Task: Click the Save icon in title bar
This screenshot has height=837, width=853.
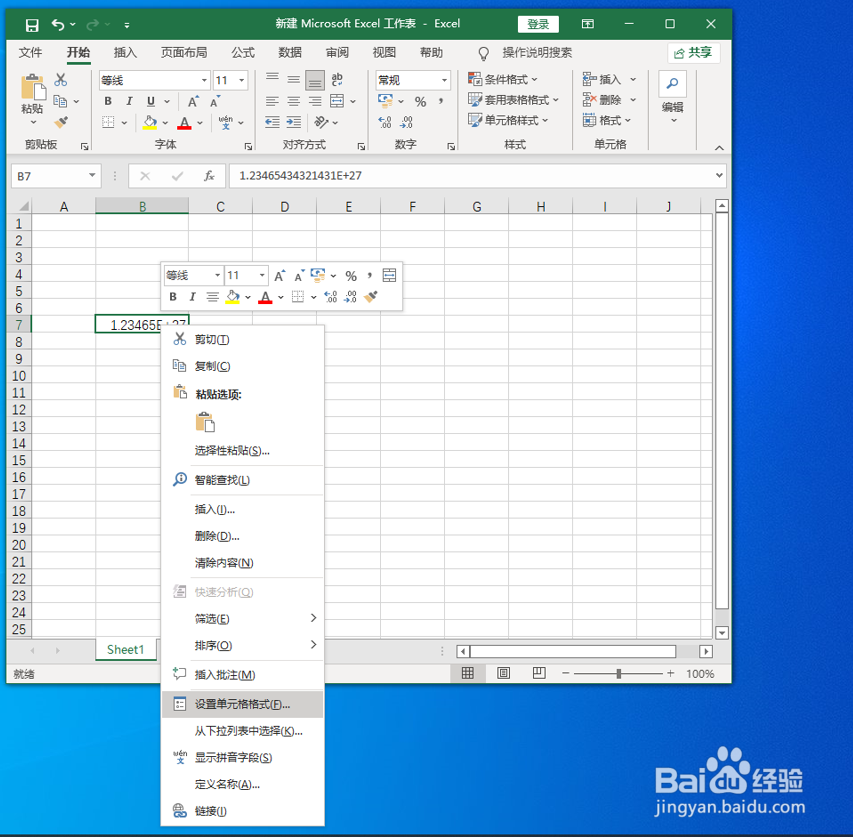Action: (32, 24)
